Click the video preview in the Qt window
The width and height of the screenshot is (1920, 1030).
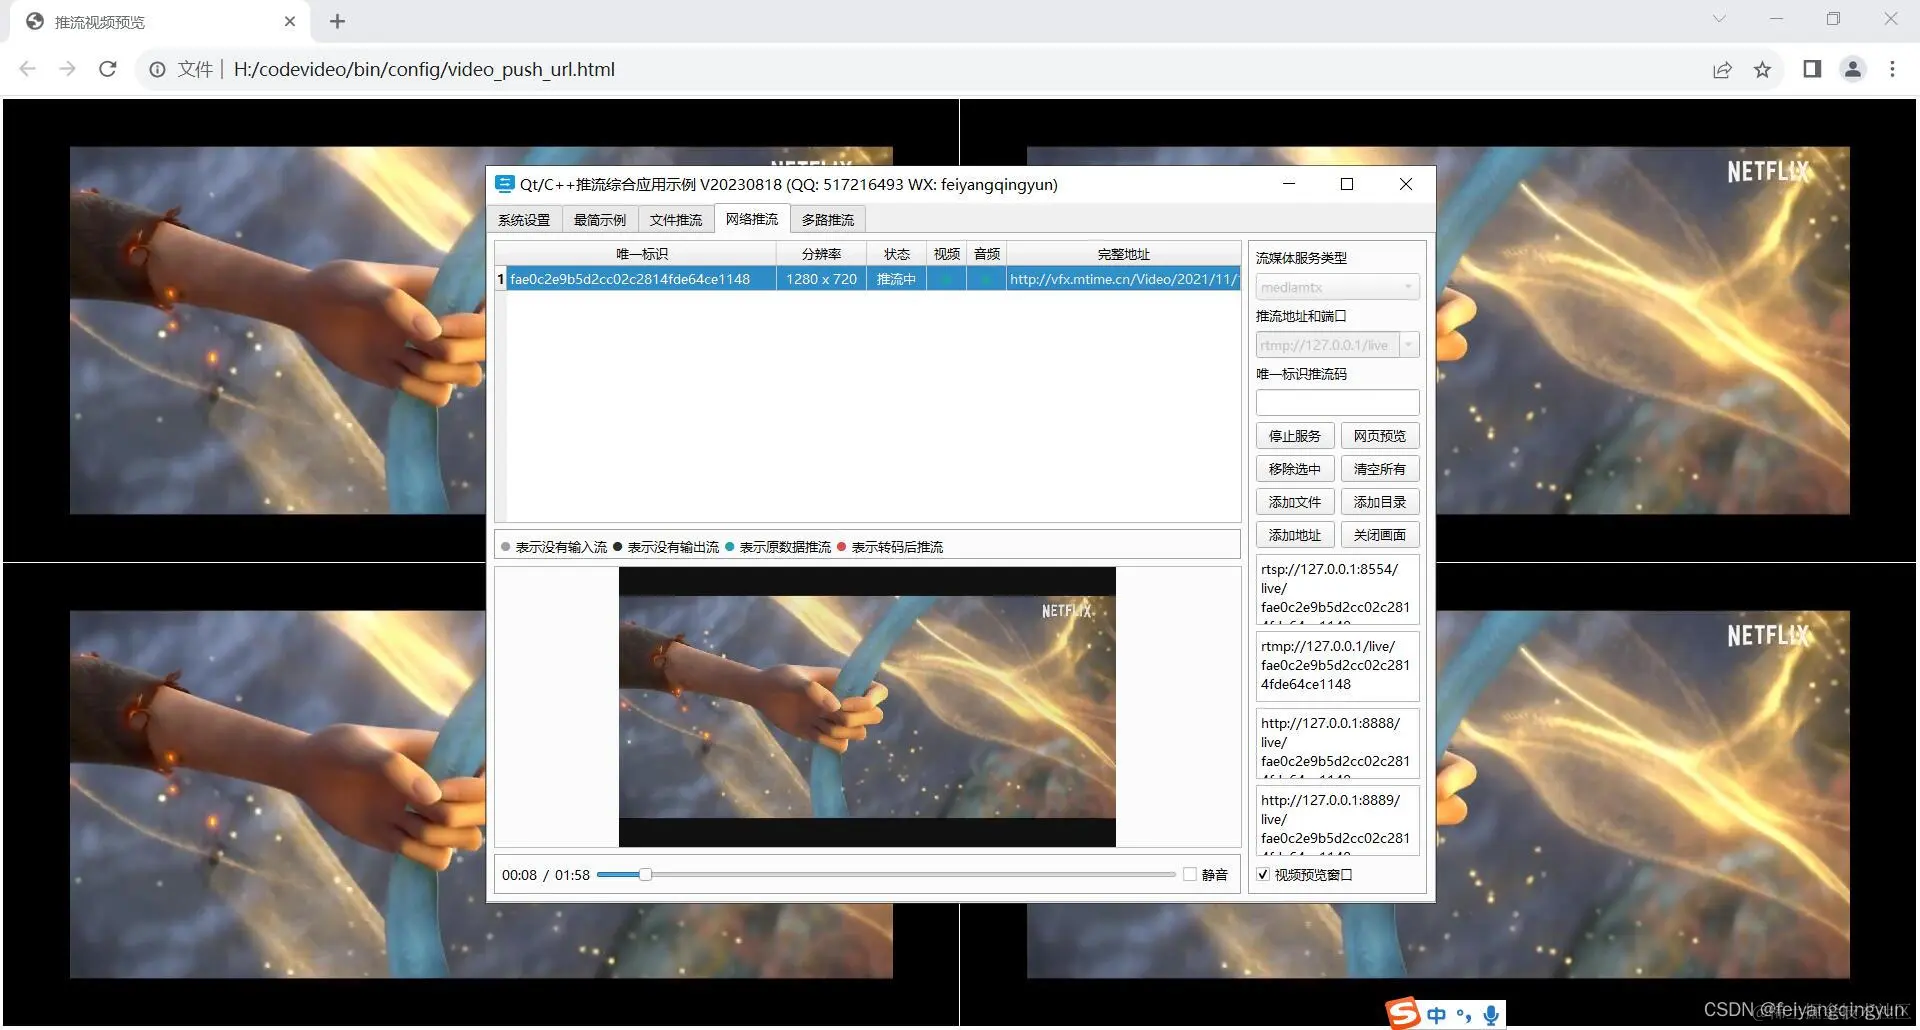tap(867, 707)
